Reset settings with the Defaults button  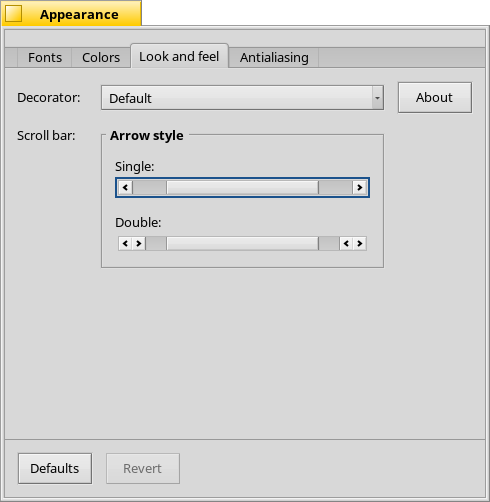tap(55, 468)
